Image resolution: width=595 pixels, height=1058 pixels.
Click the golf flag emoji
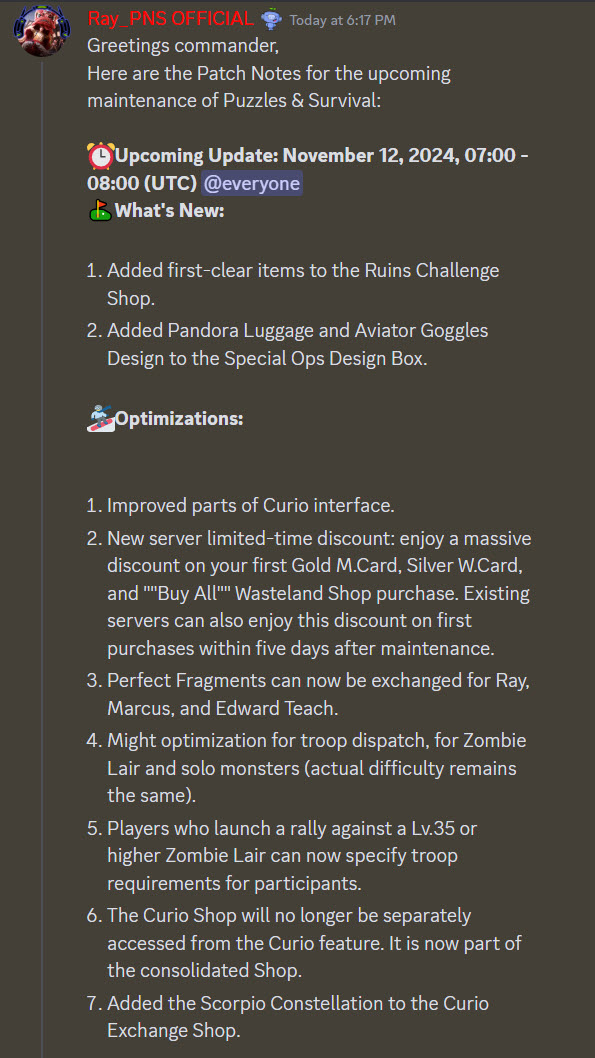[x=100, y=211]
